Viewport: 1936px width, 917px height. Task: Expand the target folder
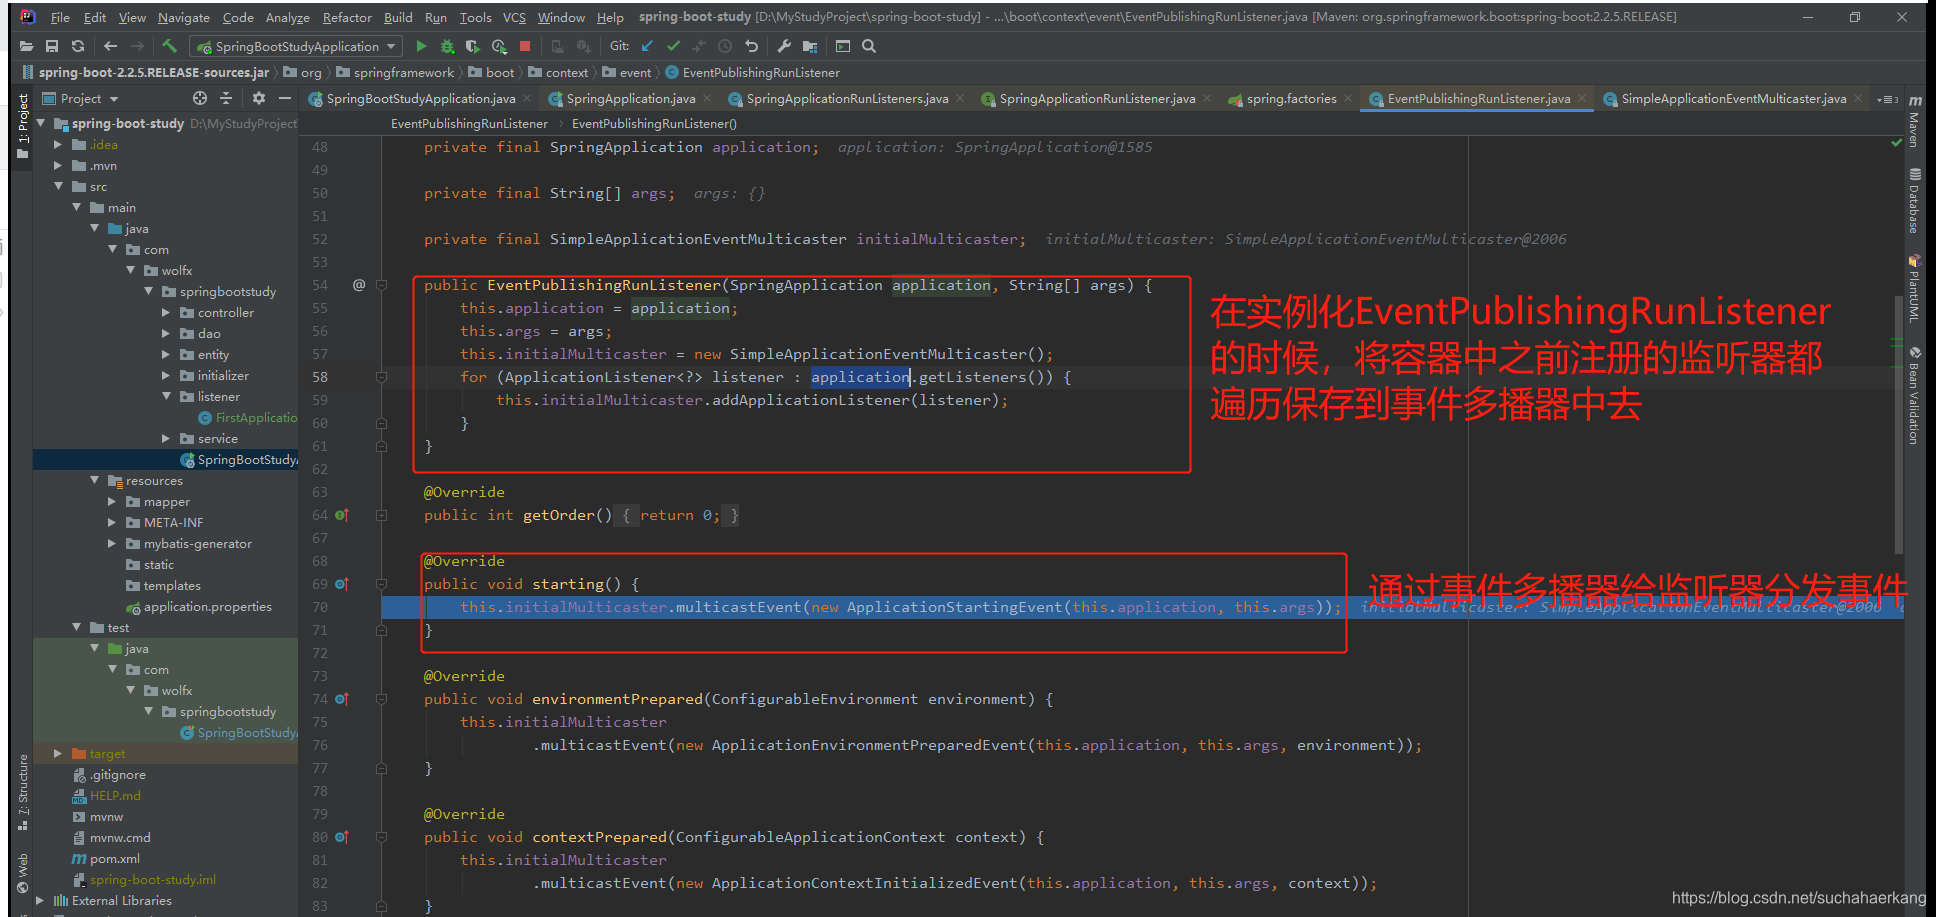[x=59, y=753]
